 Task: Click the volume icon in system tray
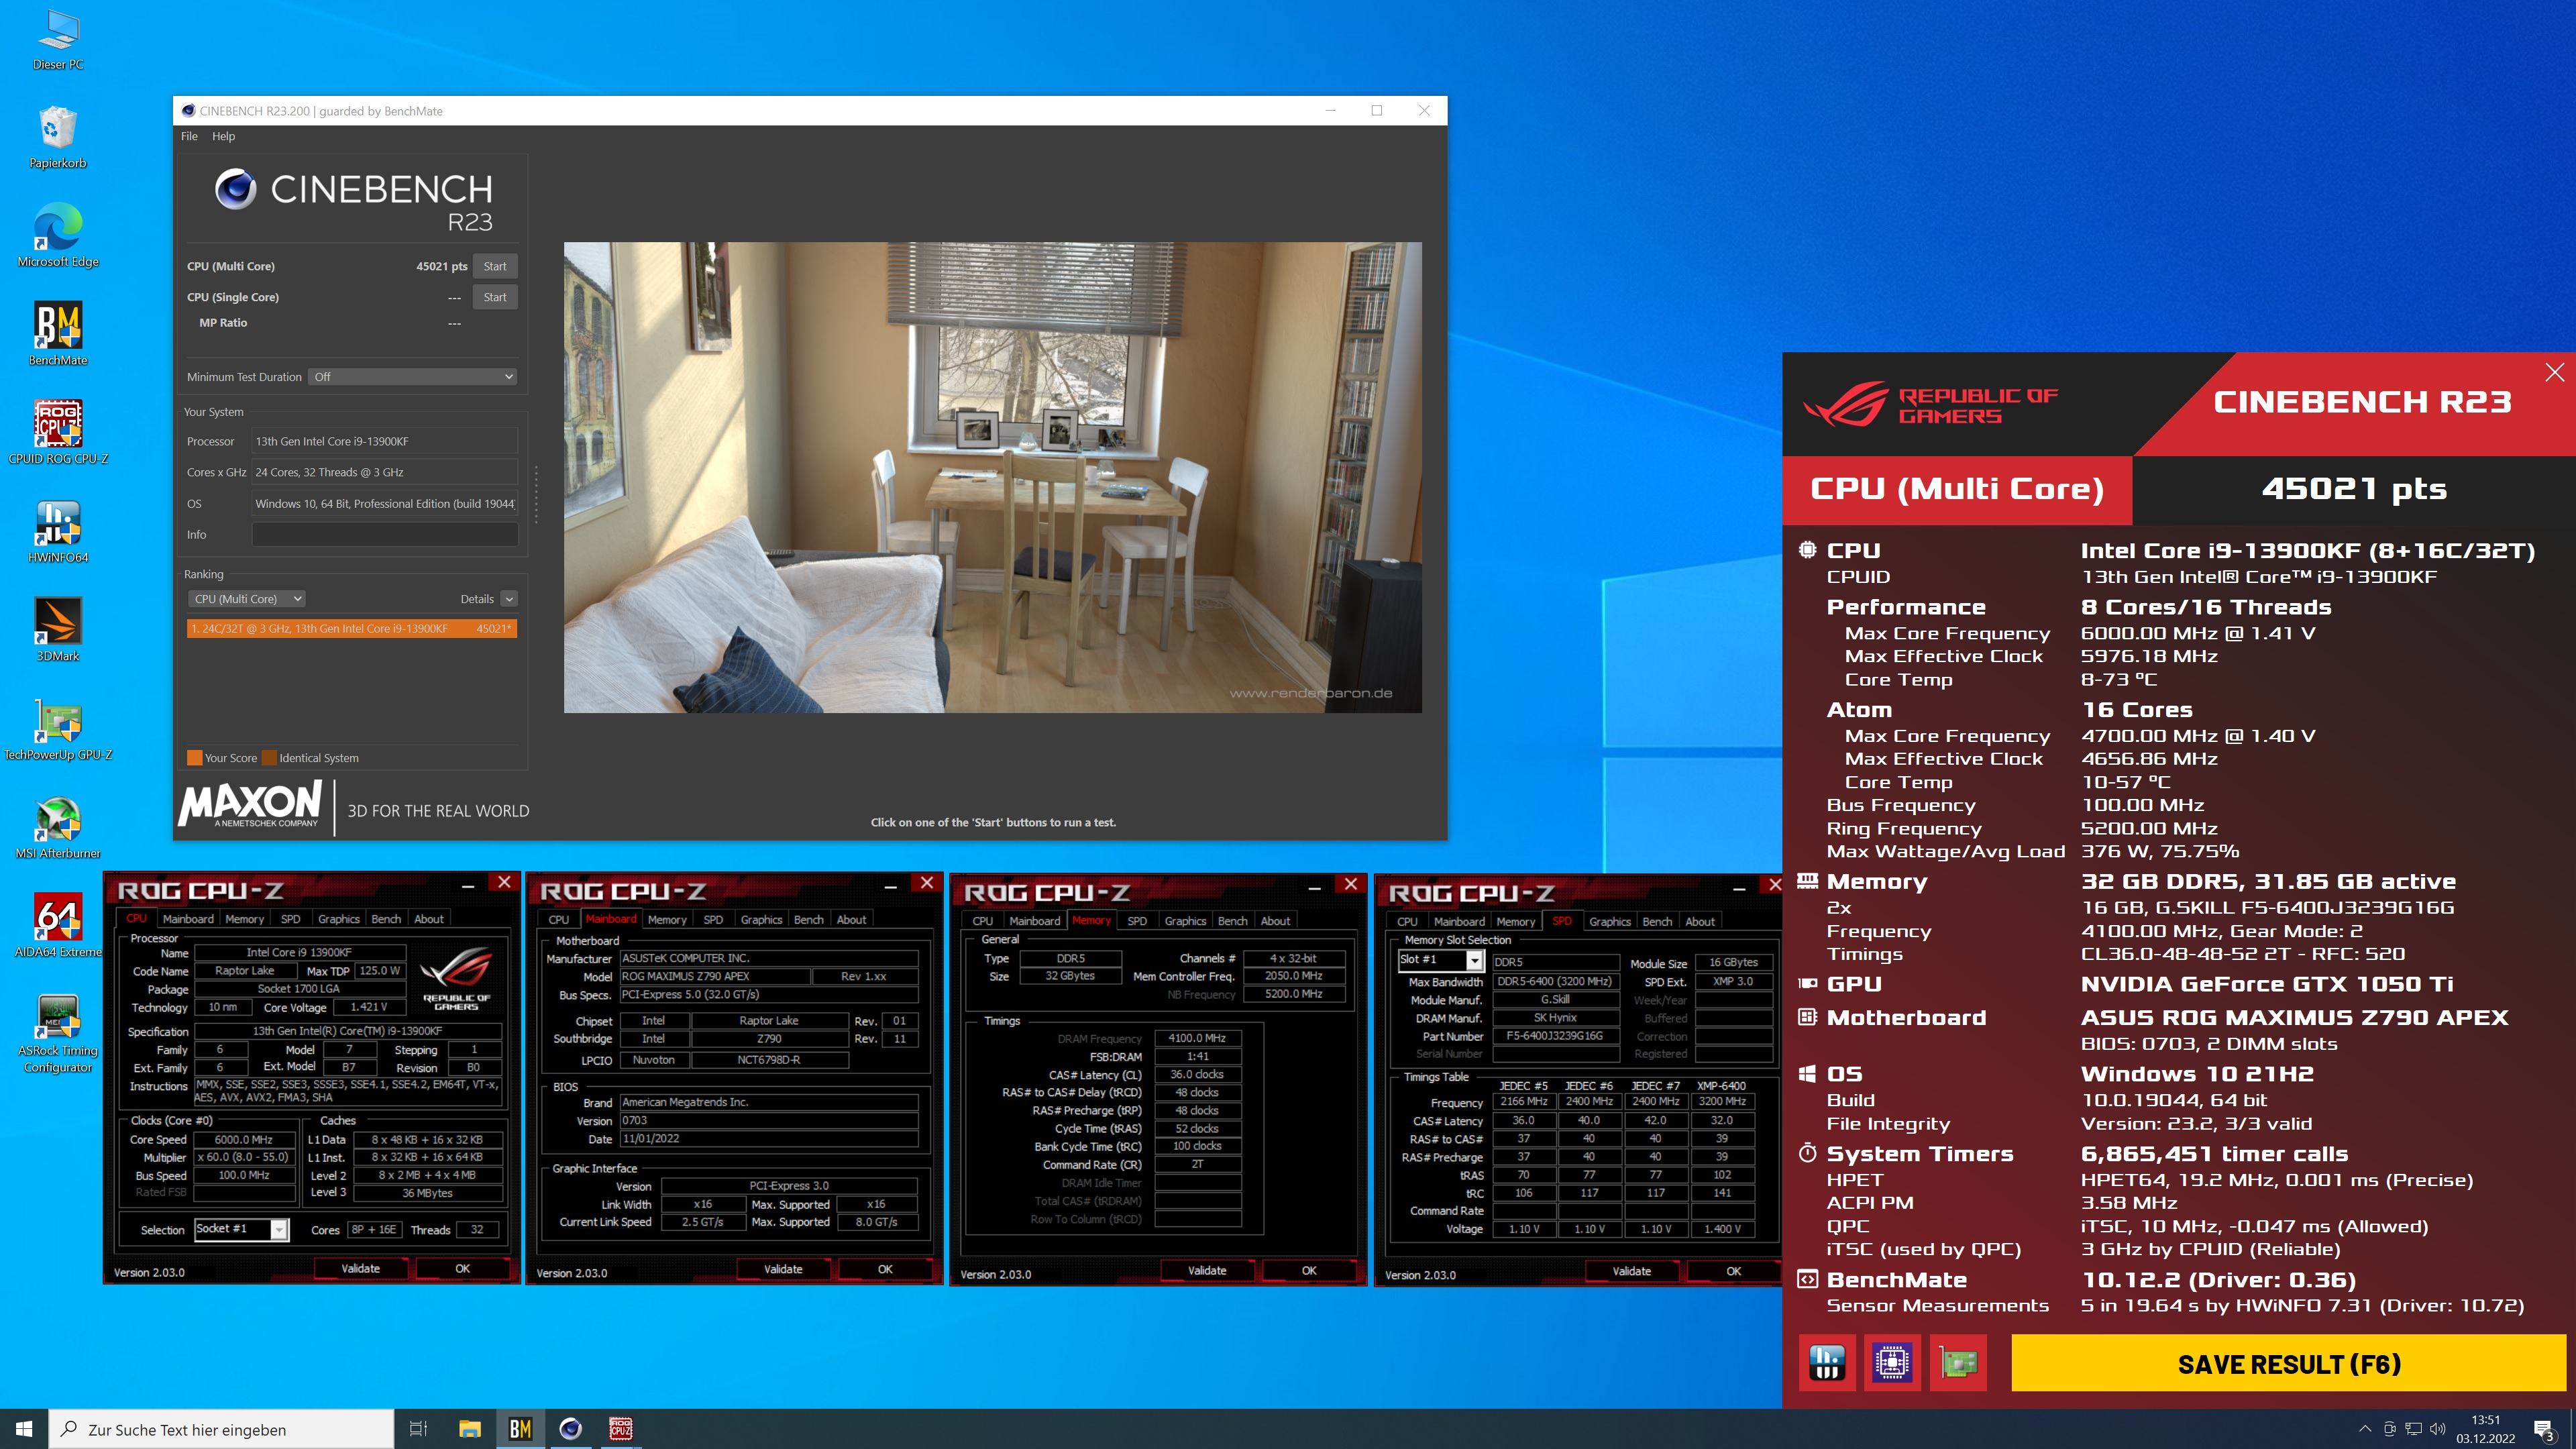point(2437,1429)
